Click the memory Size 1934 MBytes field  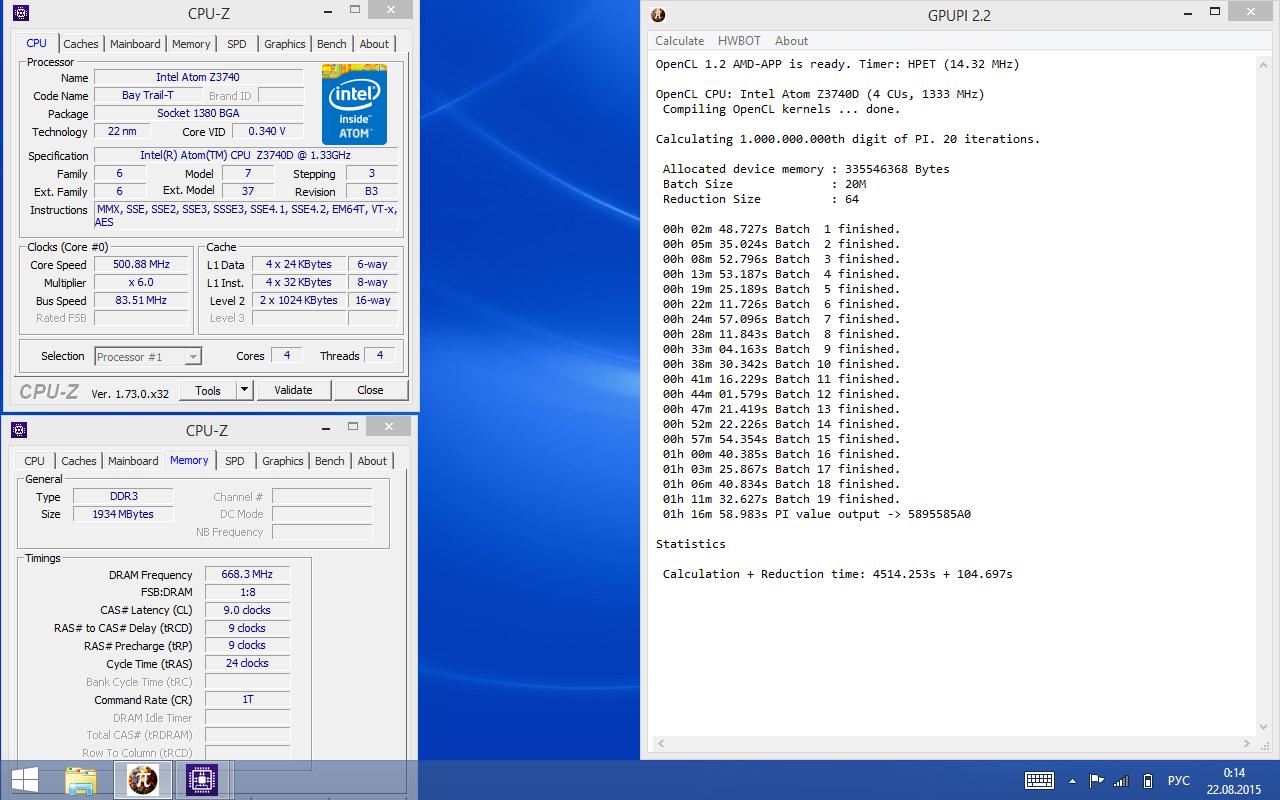click(121, 514)
